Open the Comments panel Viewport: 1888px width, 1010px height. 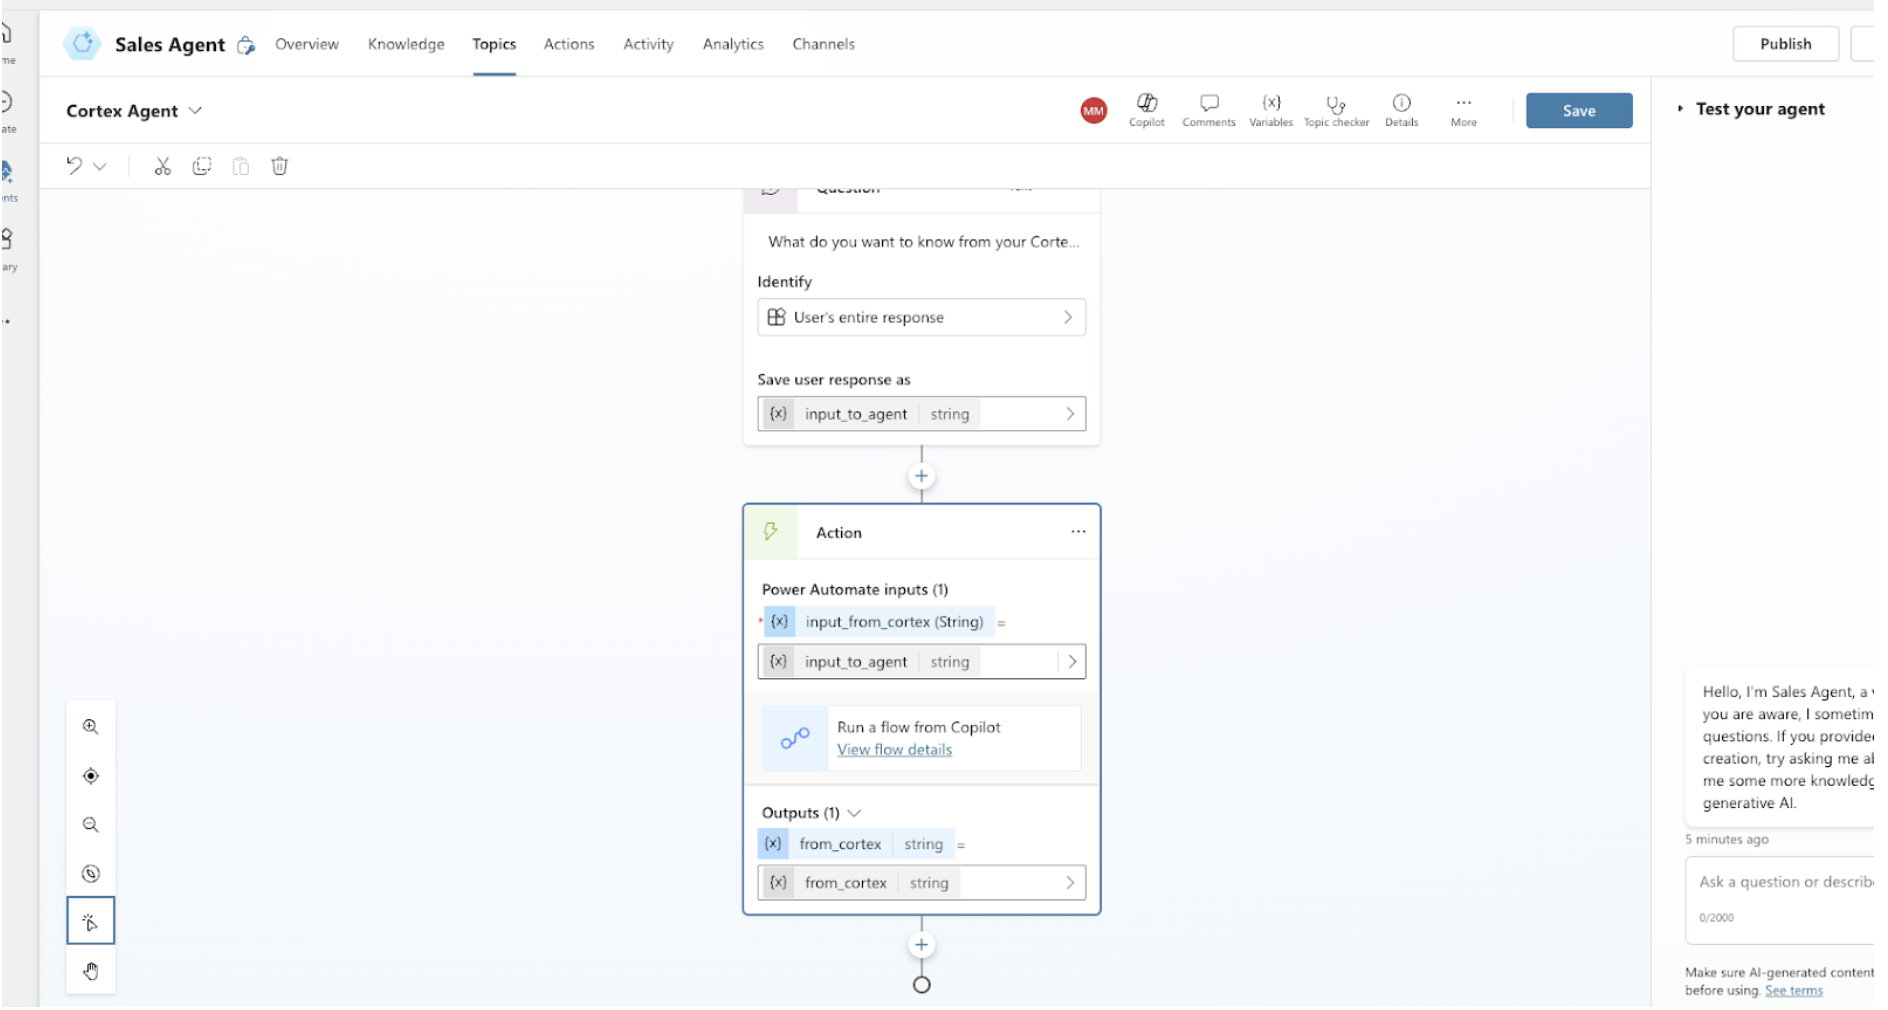[x=1209, y=110]
